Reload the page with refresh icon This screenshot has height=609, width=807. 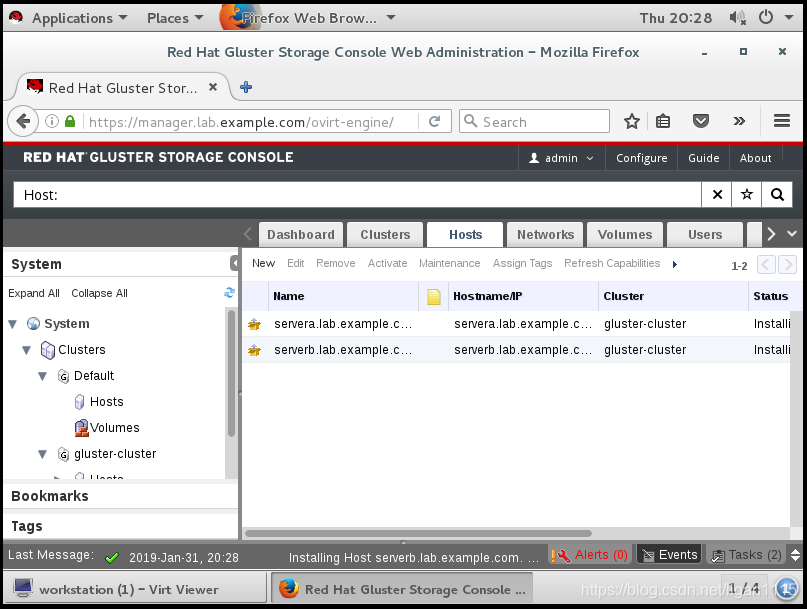pyautogui.click(x=434, y=121)
